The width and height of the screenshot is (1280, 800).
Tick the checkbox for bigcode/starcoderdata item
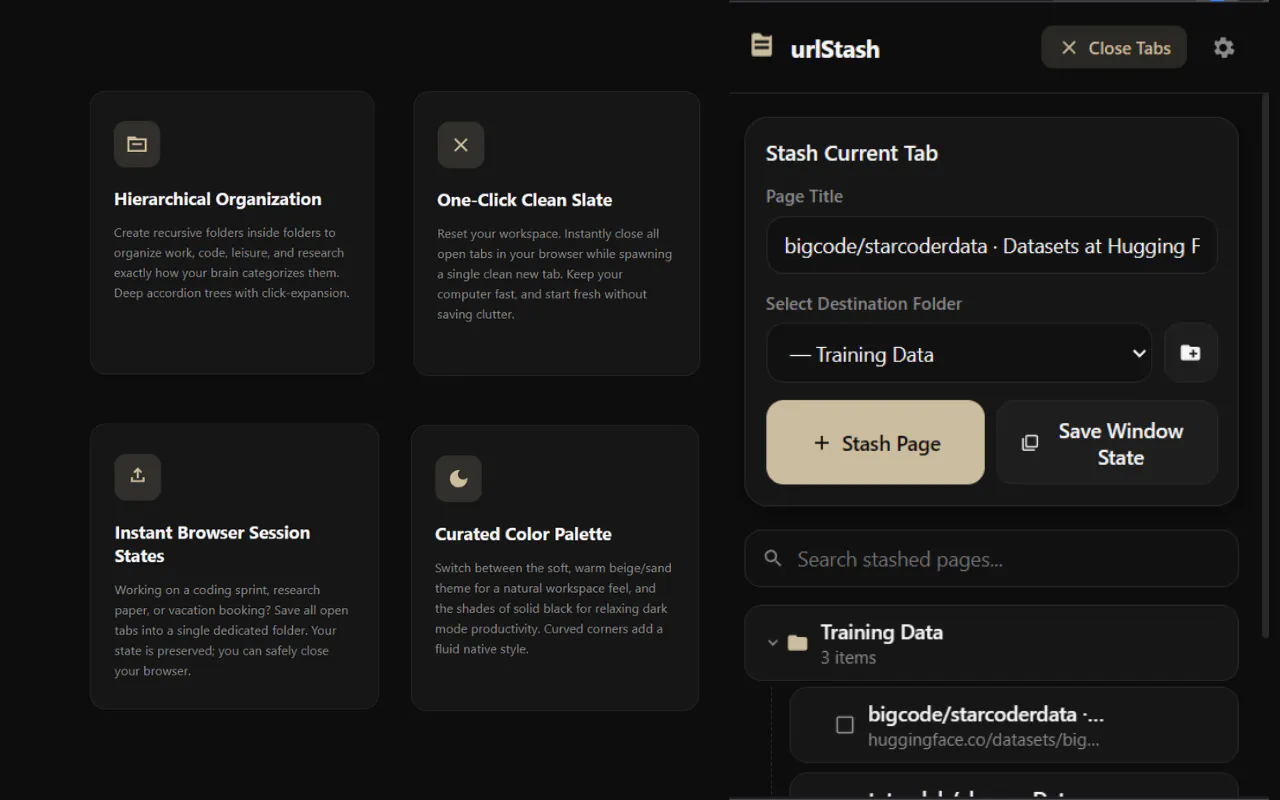(845, 725)
